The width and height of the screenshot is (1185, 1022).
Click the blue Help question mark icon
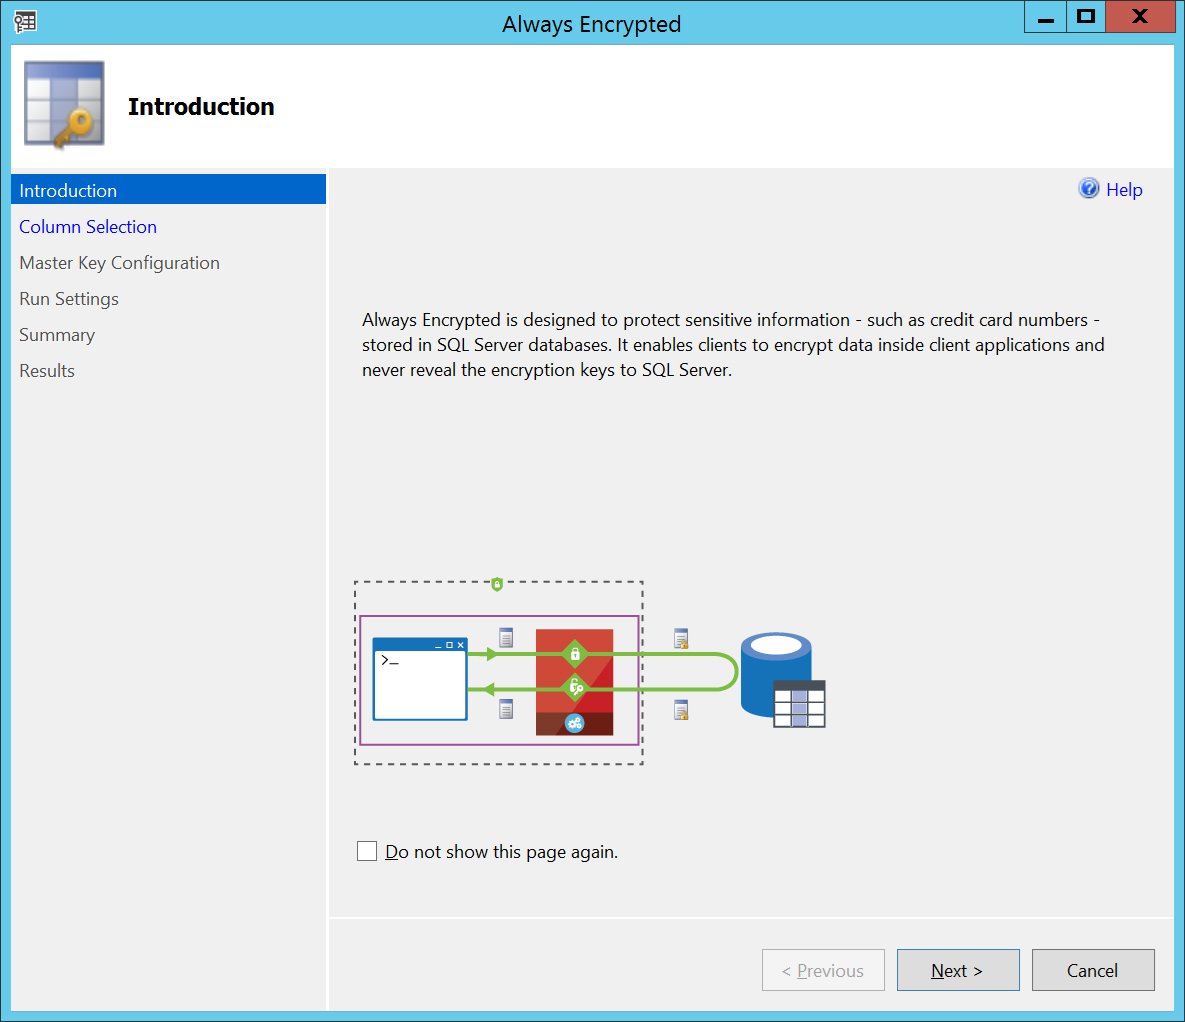[x=1088, y=188]
